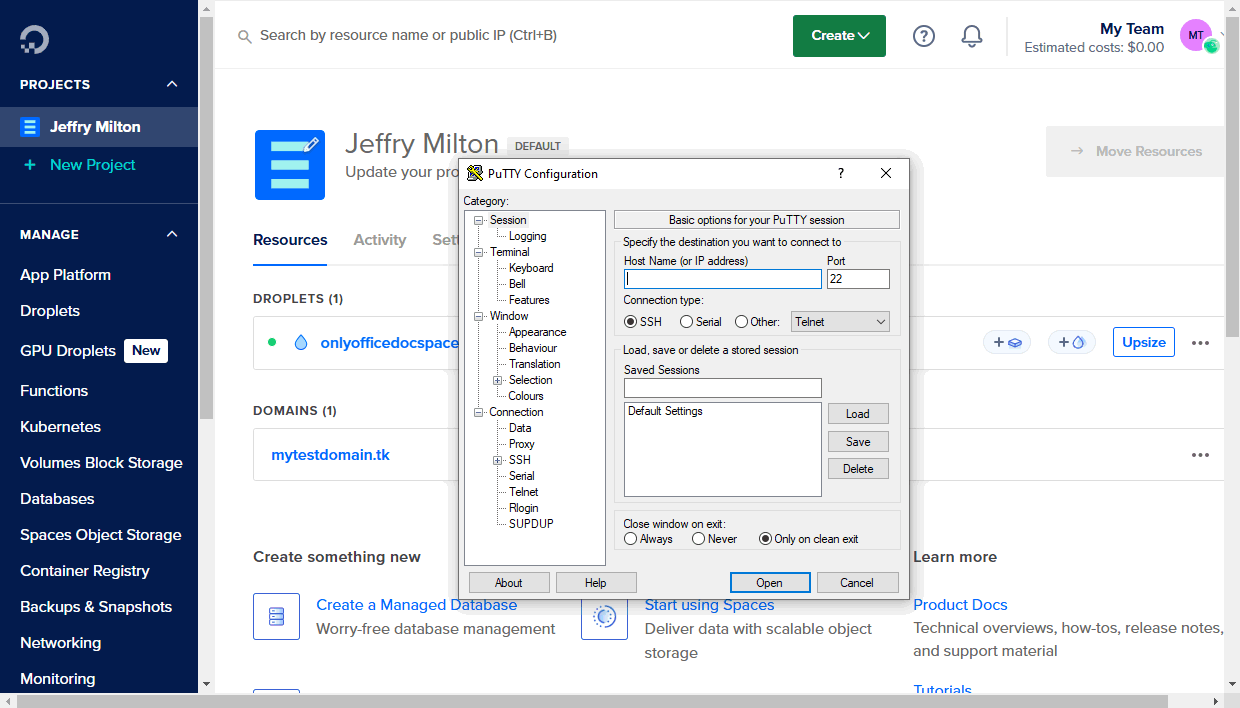1240x708 pixels.
Task: Click the Managed Database icon
Action: tap(276, 617)
